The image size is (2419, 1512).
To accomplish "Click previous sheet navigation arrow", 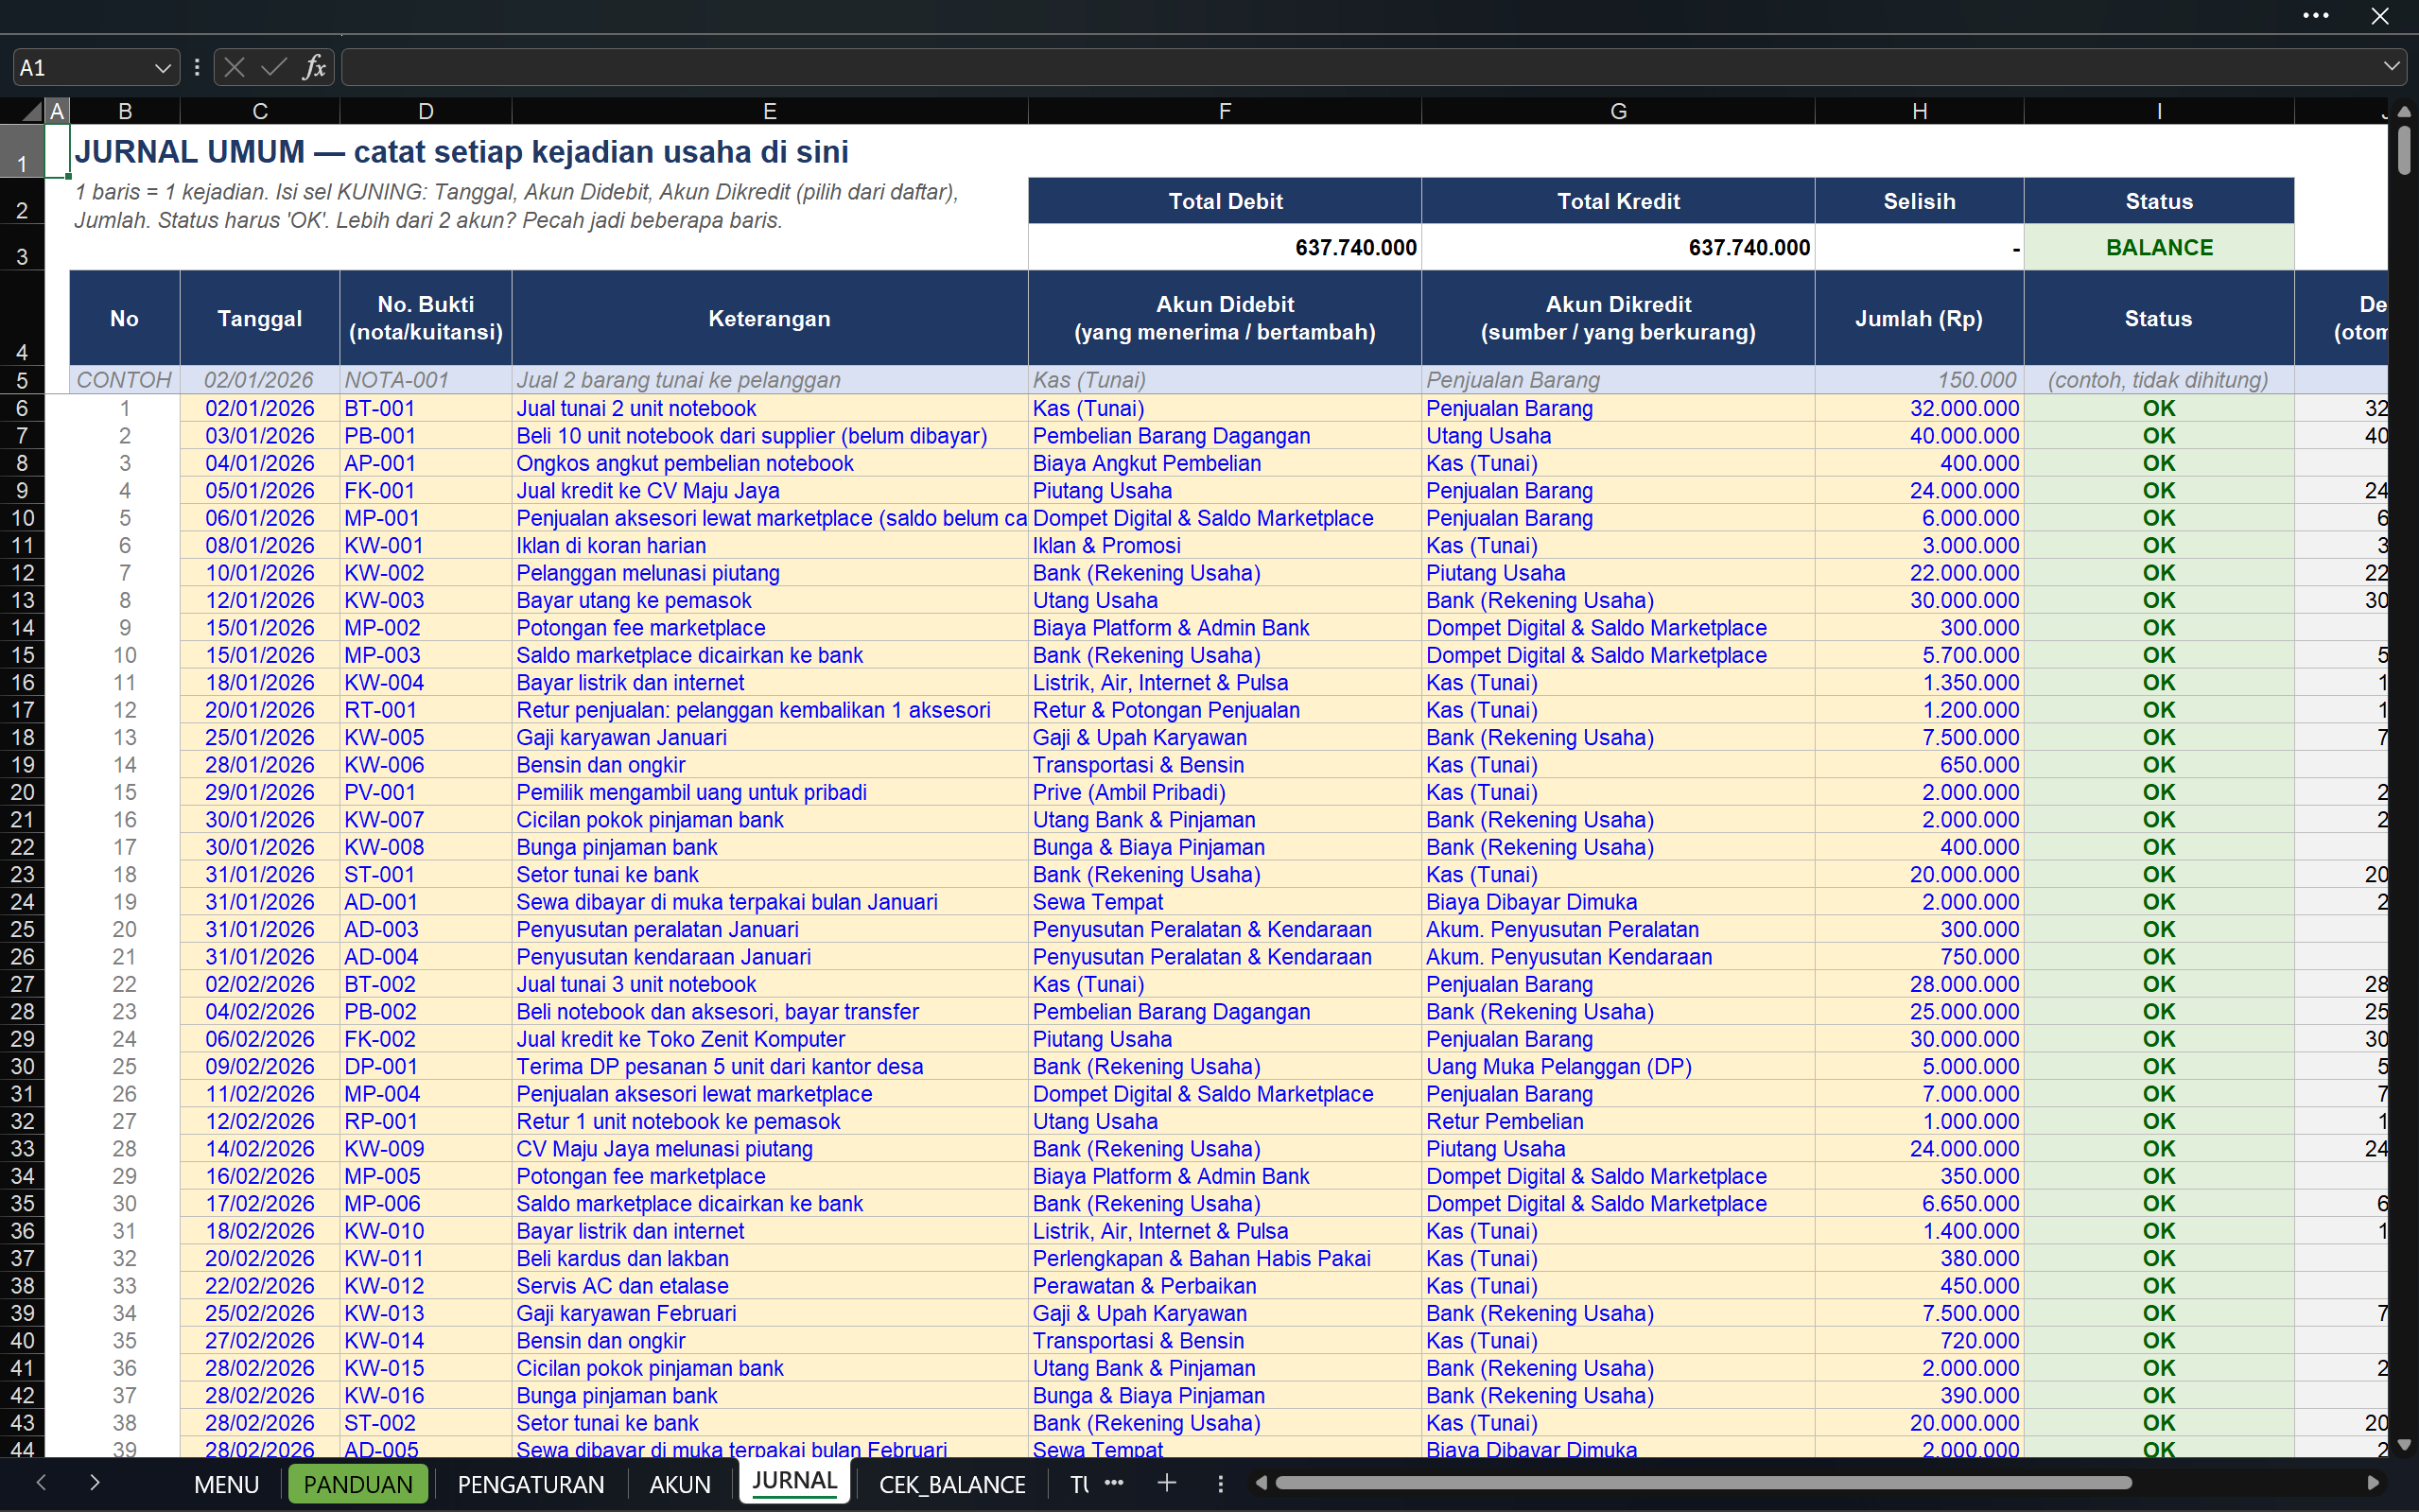I will pyautogui.click(x=41, y=1482).
